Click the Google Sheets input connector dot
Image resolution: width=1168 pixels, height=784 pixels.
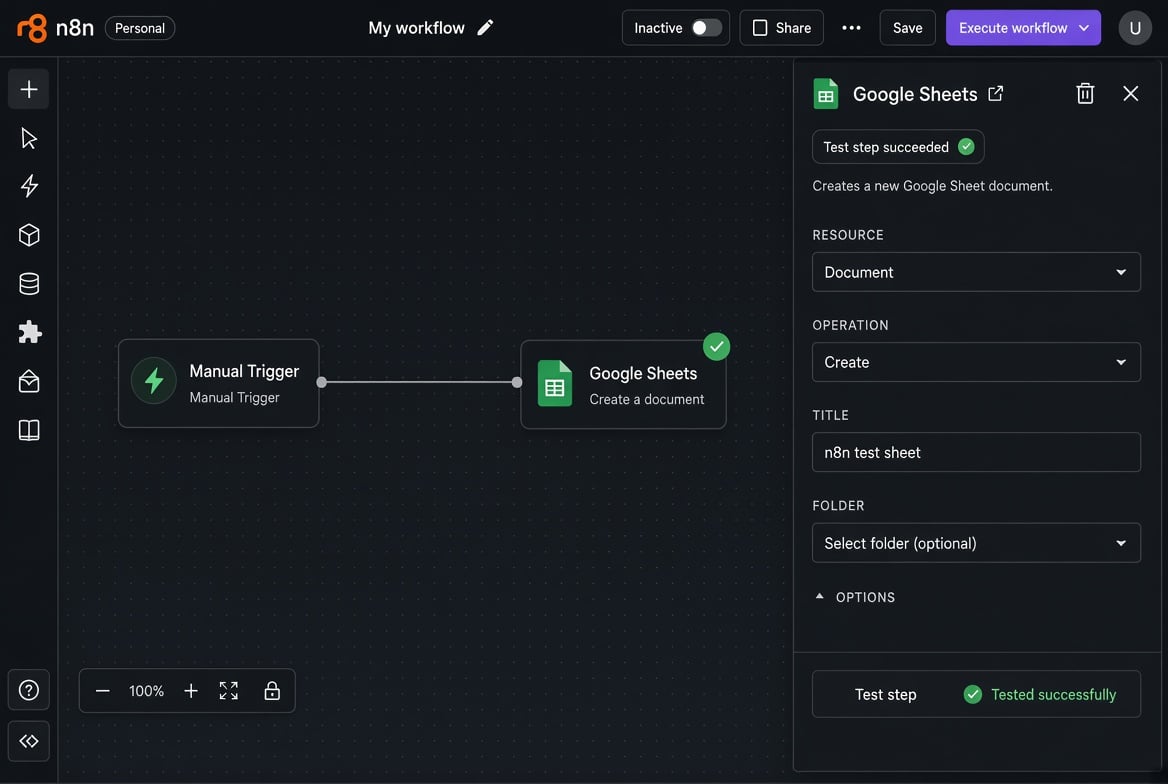pos(517,382)
